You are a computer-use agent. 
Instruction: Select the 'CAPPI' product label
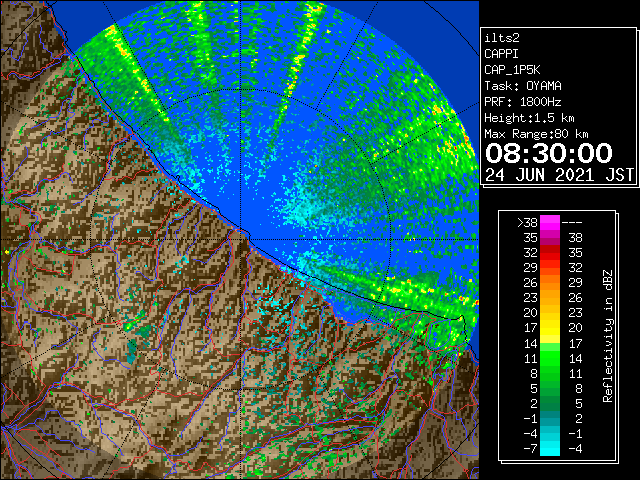tap(501, 54)
